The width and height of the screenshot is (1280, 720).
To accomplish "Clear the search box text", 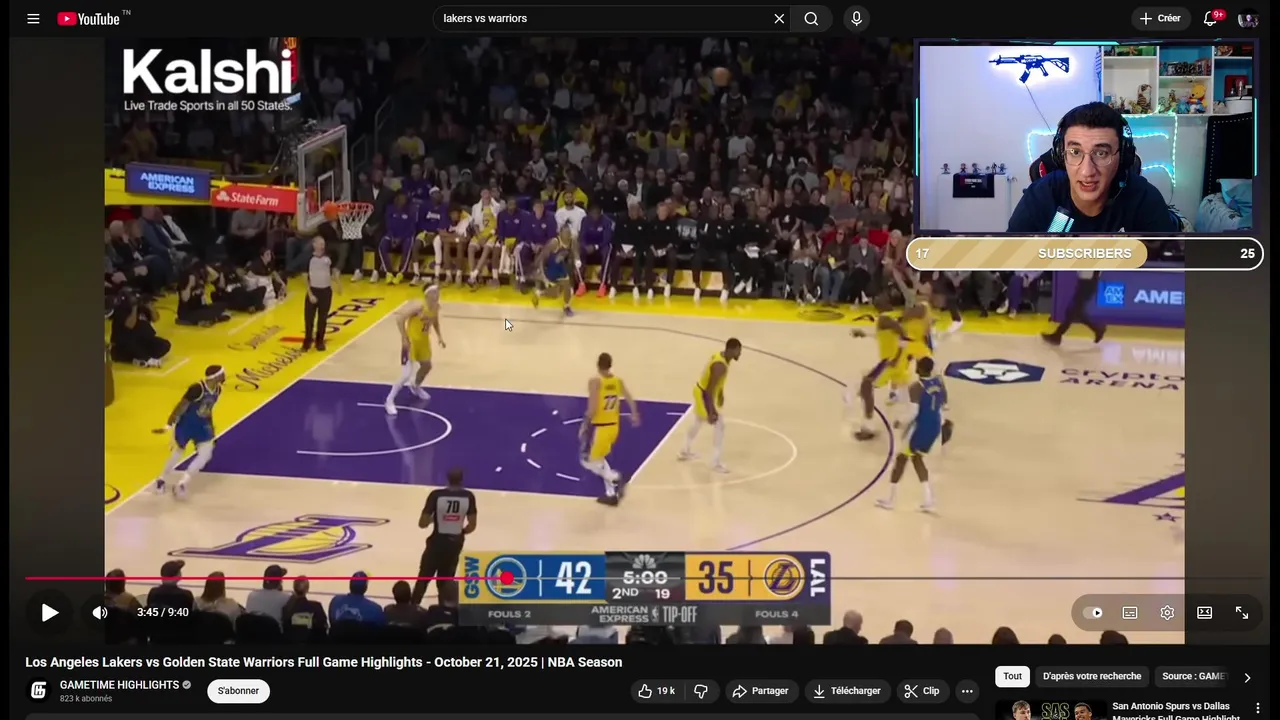I will [779, 18].
